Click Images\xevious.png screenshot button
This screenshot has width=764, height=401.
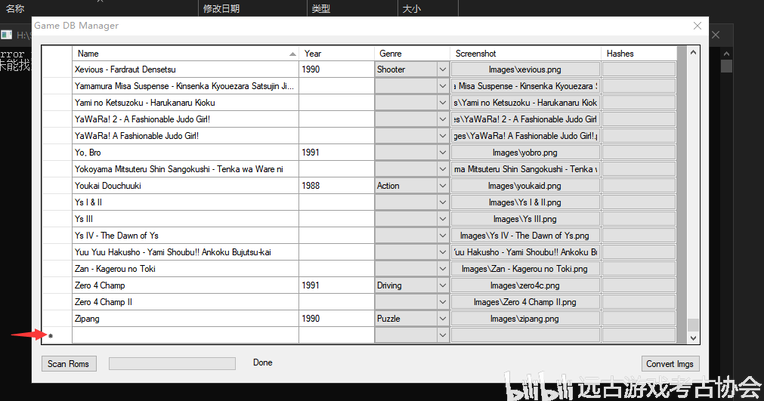pyautogui.click(x=525, y=70)
